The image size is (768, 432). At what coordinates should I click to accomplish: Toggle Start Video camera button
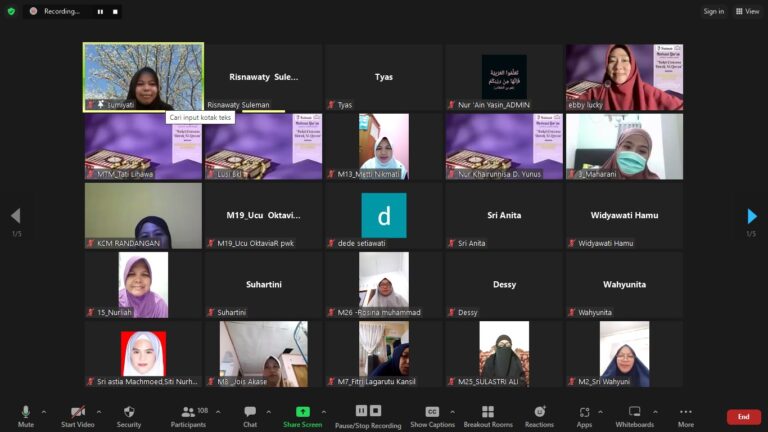(77, 417)
